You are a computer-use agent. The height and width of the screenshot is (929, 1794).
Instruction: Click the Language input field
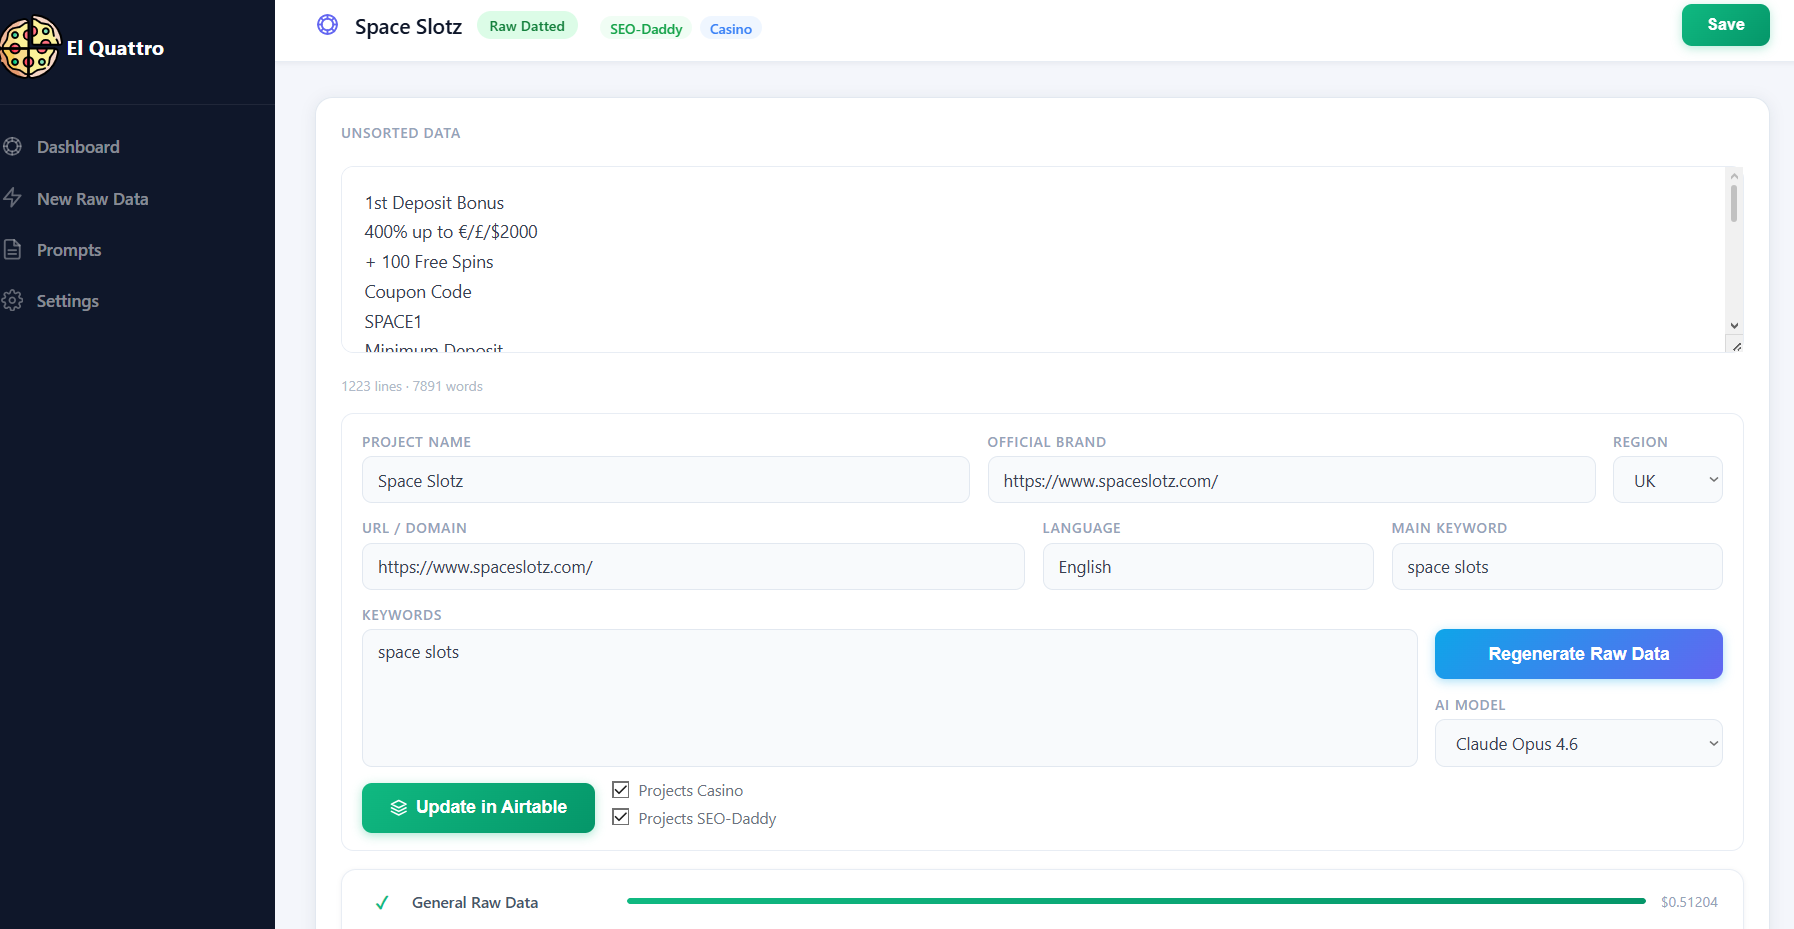point(1208,567)
